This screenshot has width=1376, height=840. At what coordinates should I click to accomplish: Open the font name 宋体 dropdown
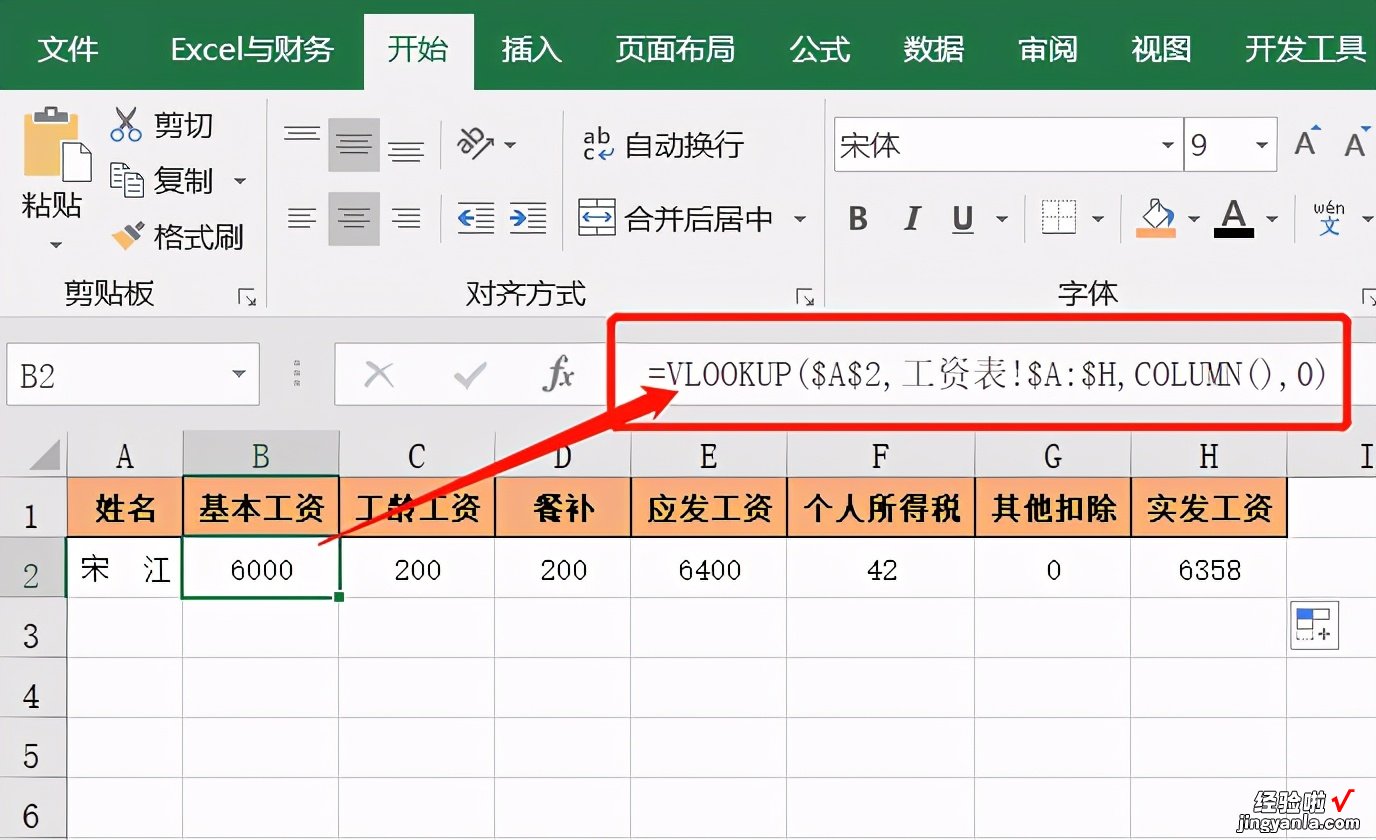[x=1168, y=146]
